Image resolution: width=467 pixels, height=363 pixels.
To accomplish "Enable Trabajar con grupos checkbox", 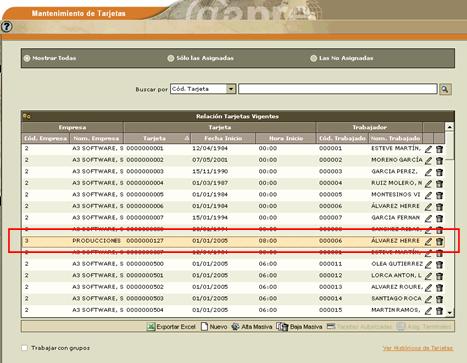I will (25, 348).
